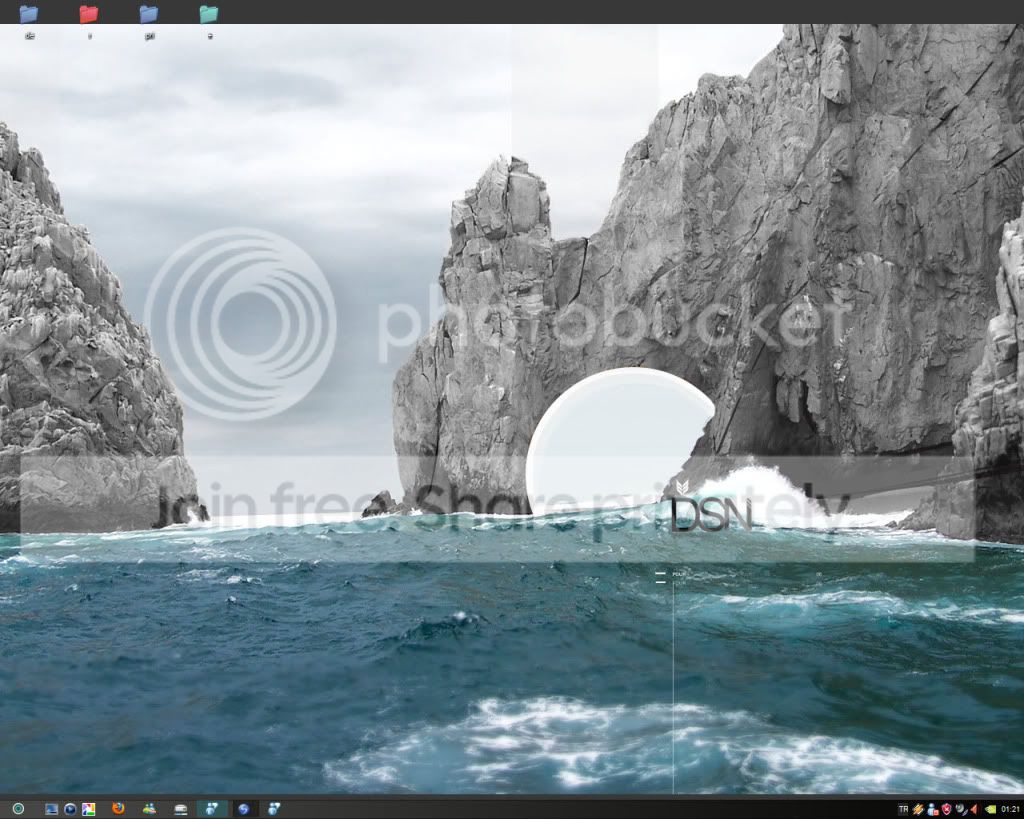Open the second blue folder beside the red one
The image size is (1024, 819).
tap(149, 14)
